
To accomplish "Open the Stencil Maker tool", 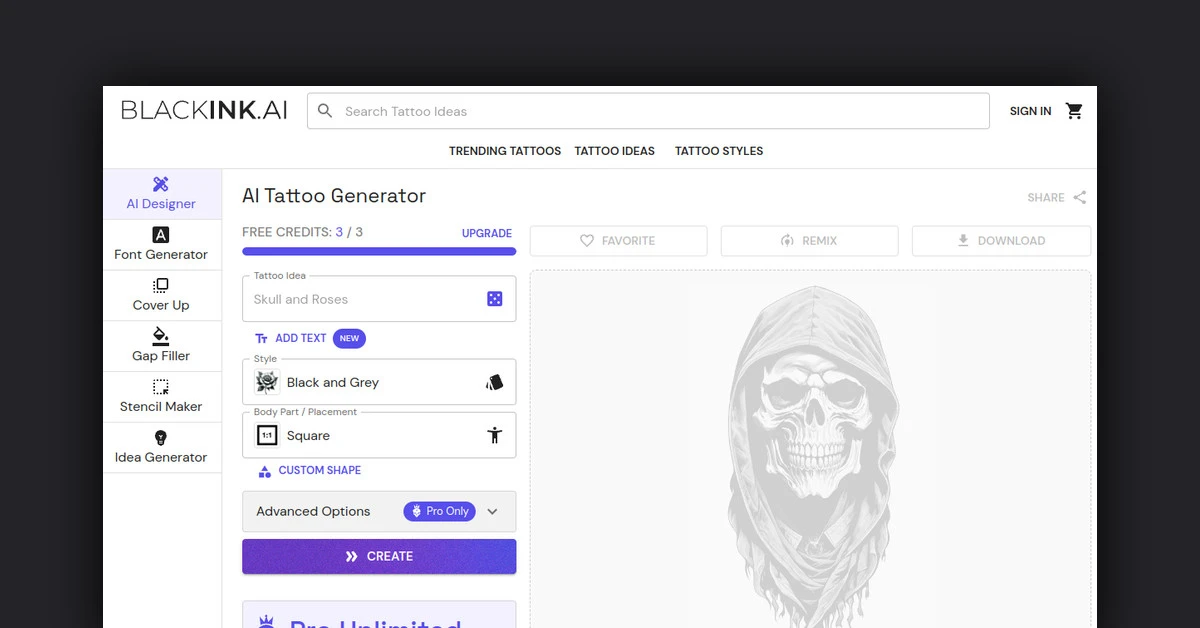I will pos(161,397).
